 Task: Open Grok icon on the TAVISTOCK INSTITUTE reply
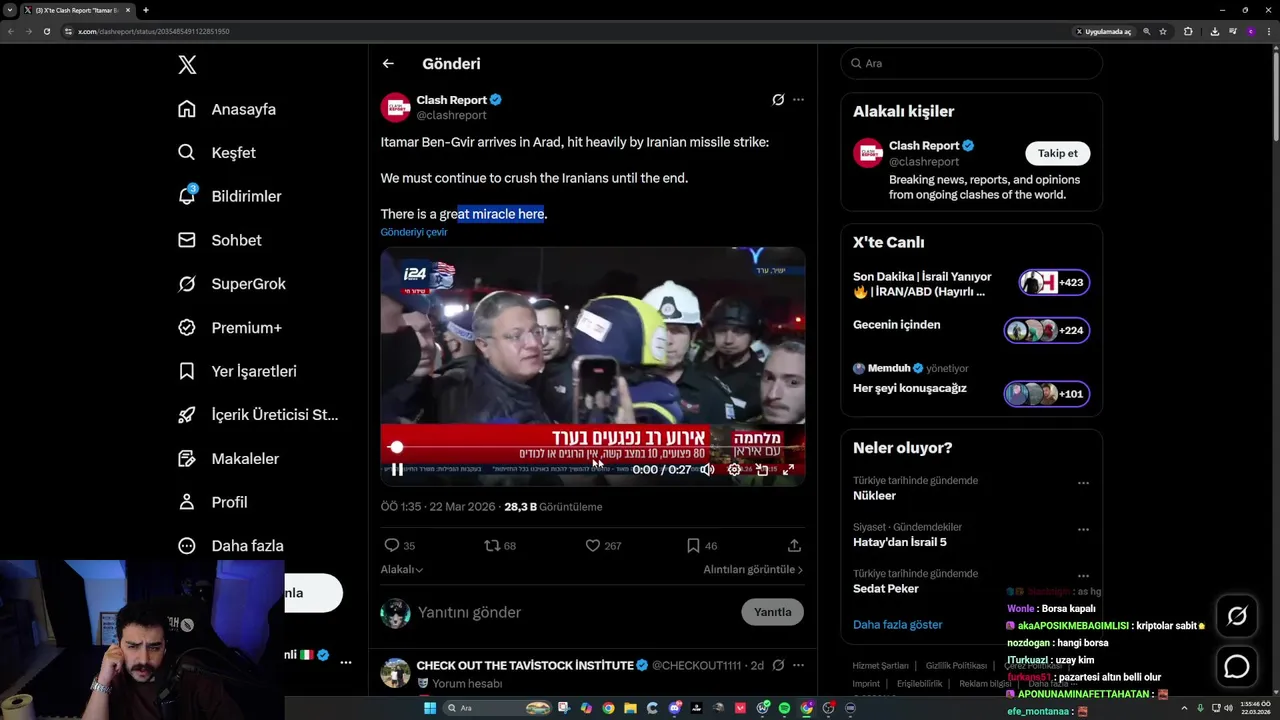778,665
